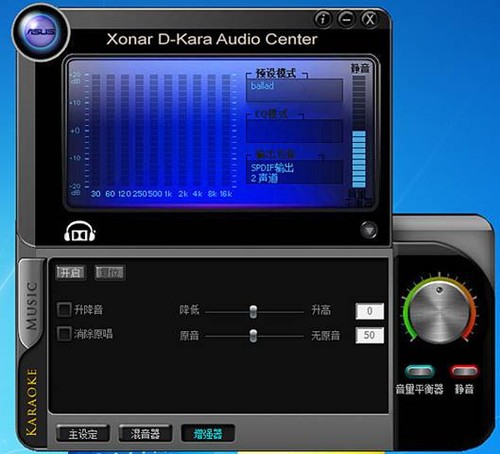This screenshot has height=454, width=500.
Task: Switch to the KARAOKE side tab
Action: point(32,401)
